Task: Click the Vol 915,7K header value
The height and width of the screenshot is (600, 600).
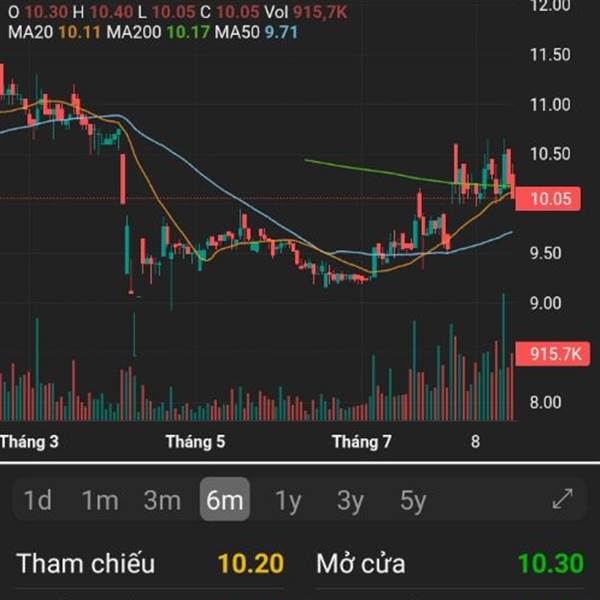Action: [306, 12]
